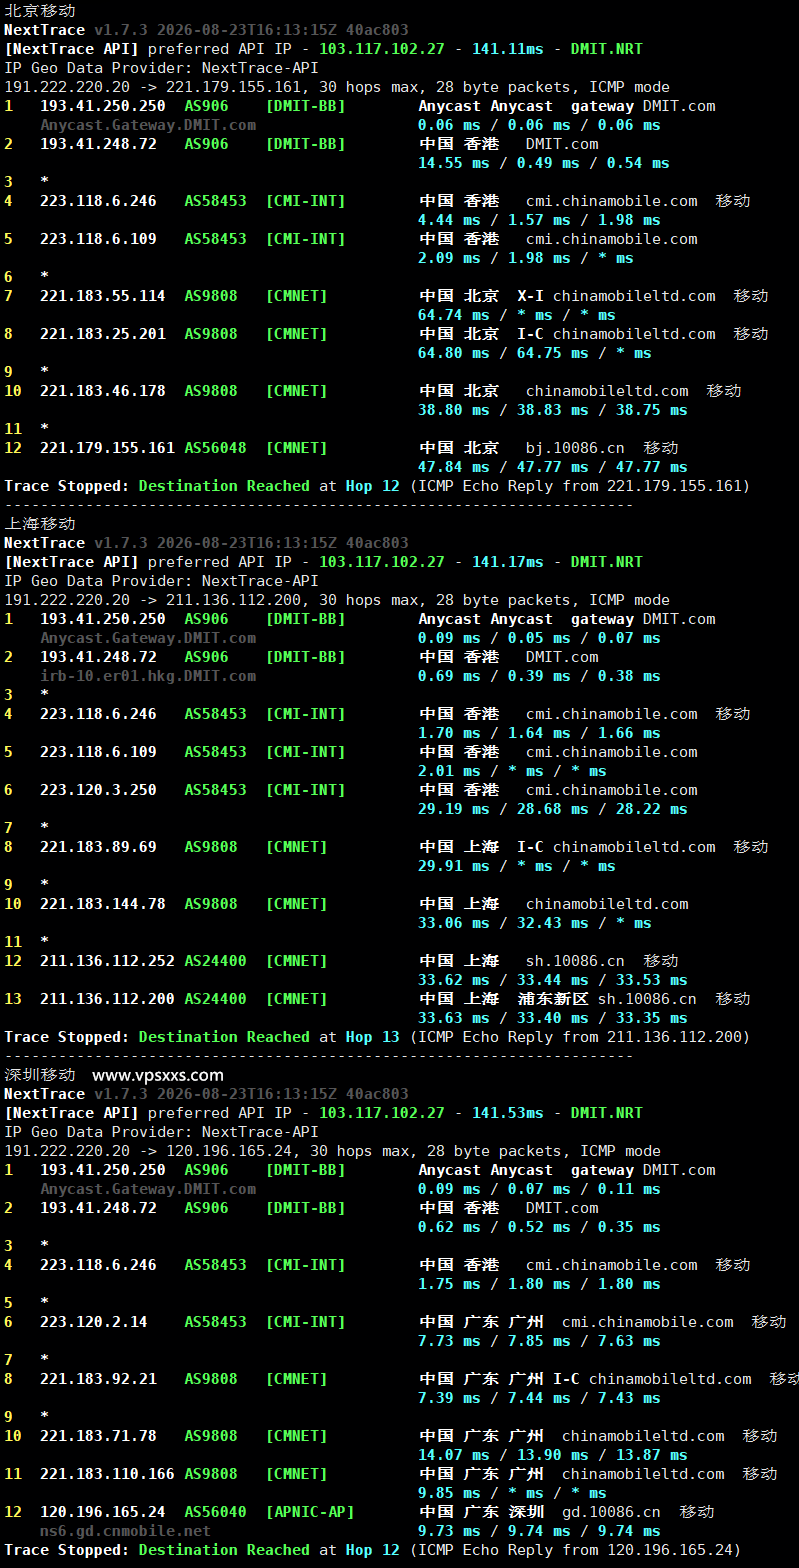Click the bj.10086.cn hostname
The height and width of the screenshot is (1568, 799).
[575, 448]
